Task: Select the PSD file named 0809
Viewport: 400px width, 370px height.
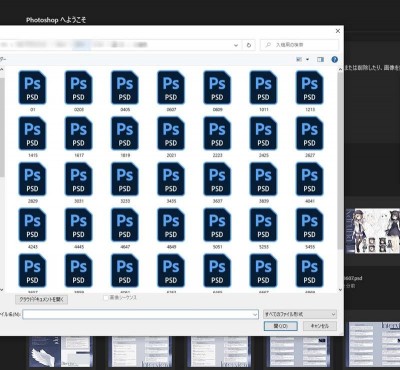Action: [217, 91]
